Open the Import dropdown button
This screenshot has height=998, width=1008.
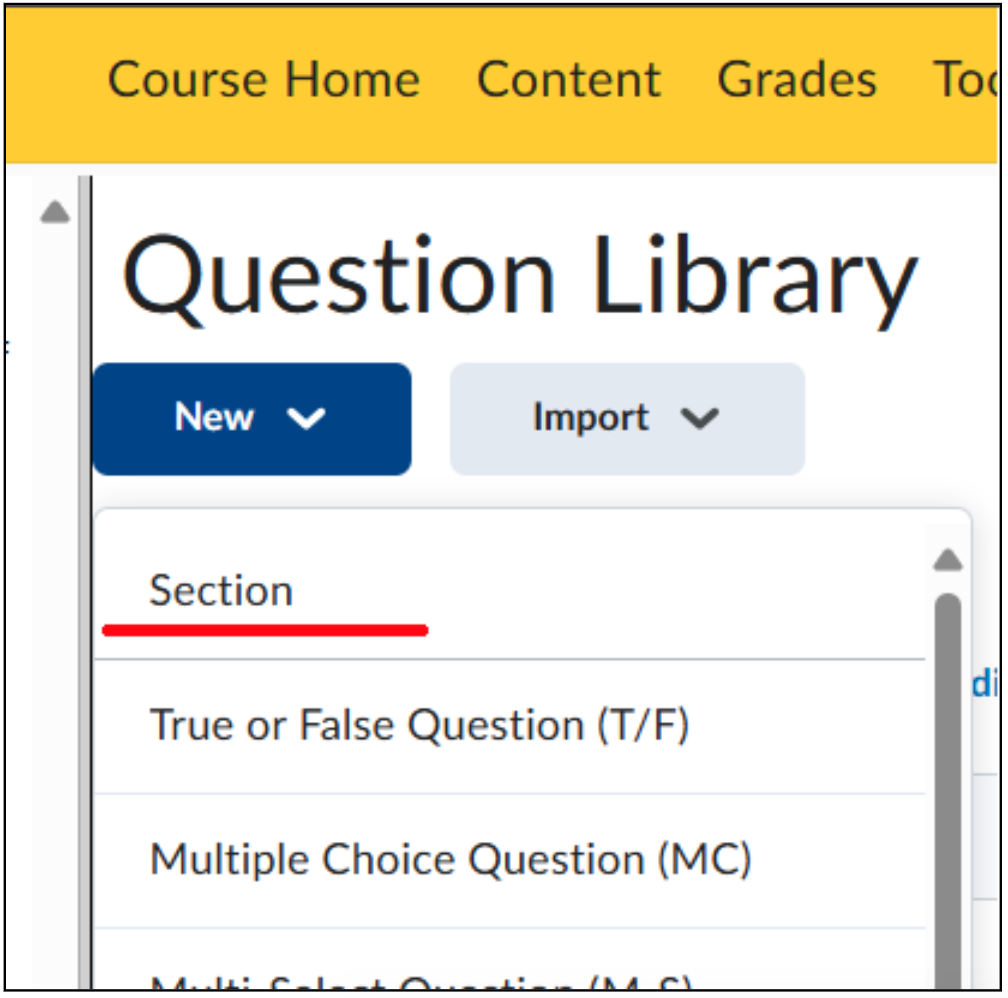coord(627,419)
